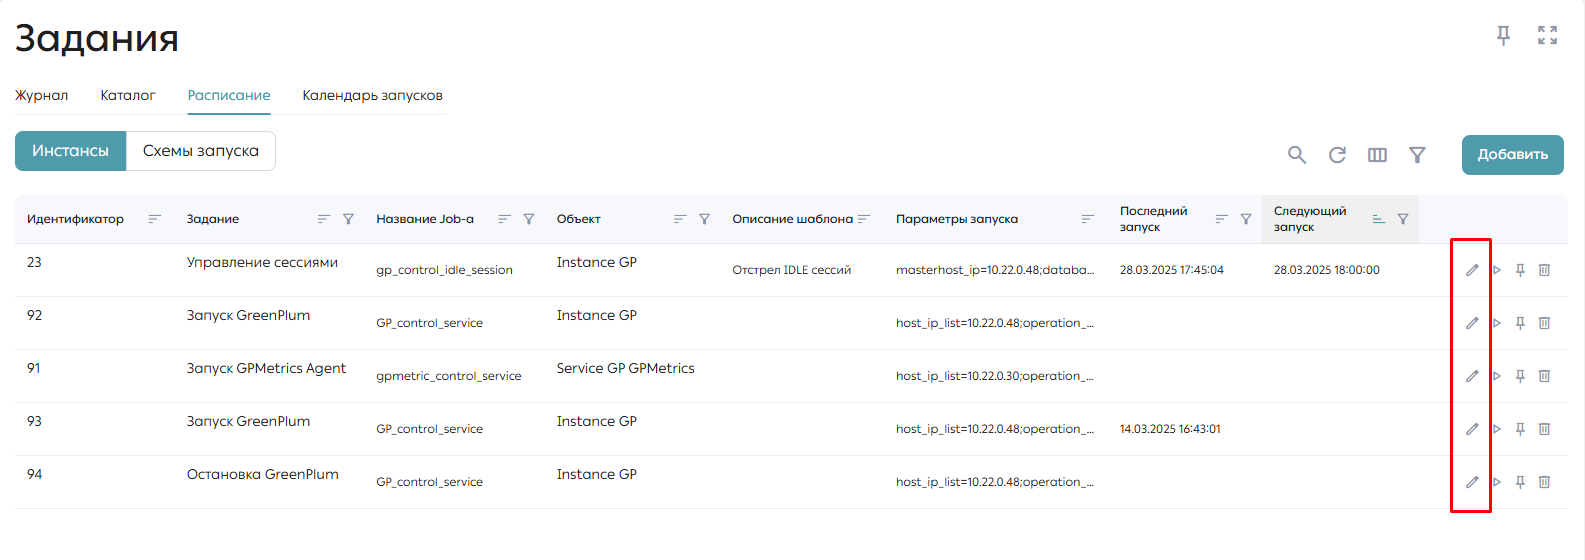Image resolution: width=1585 pixels, height=560 pixels.
Task: Edit task 23 with the pencil icon
Action: [x=1472, y=270]
